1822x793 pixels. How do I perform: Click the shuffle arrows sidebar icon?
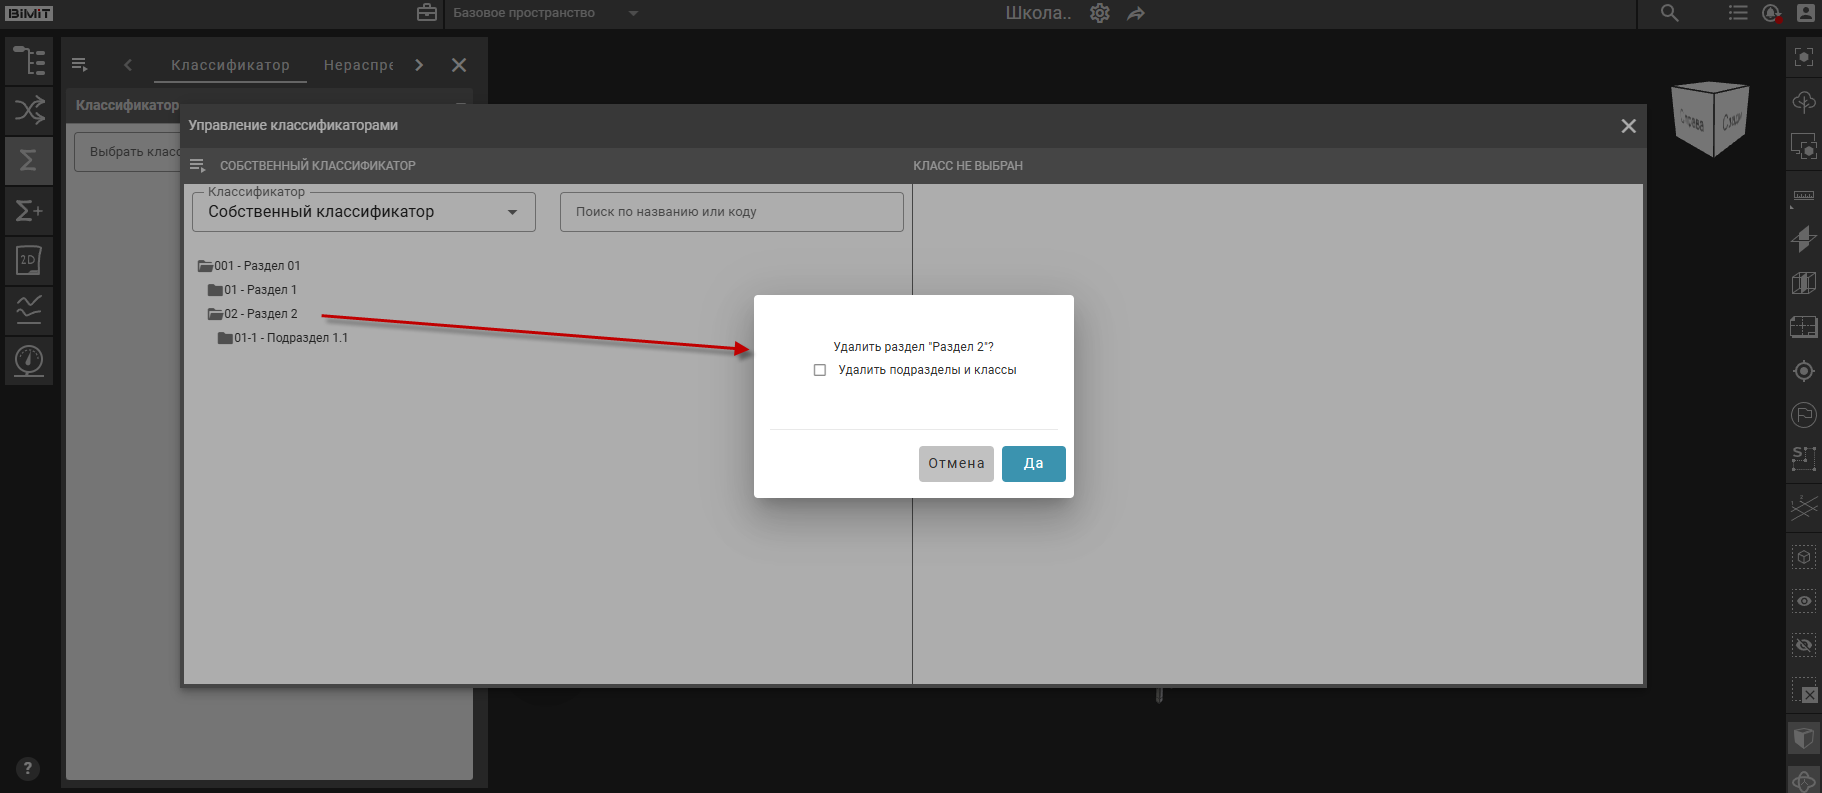(x=29, y=110)
